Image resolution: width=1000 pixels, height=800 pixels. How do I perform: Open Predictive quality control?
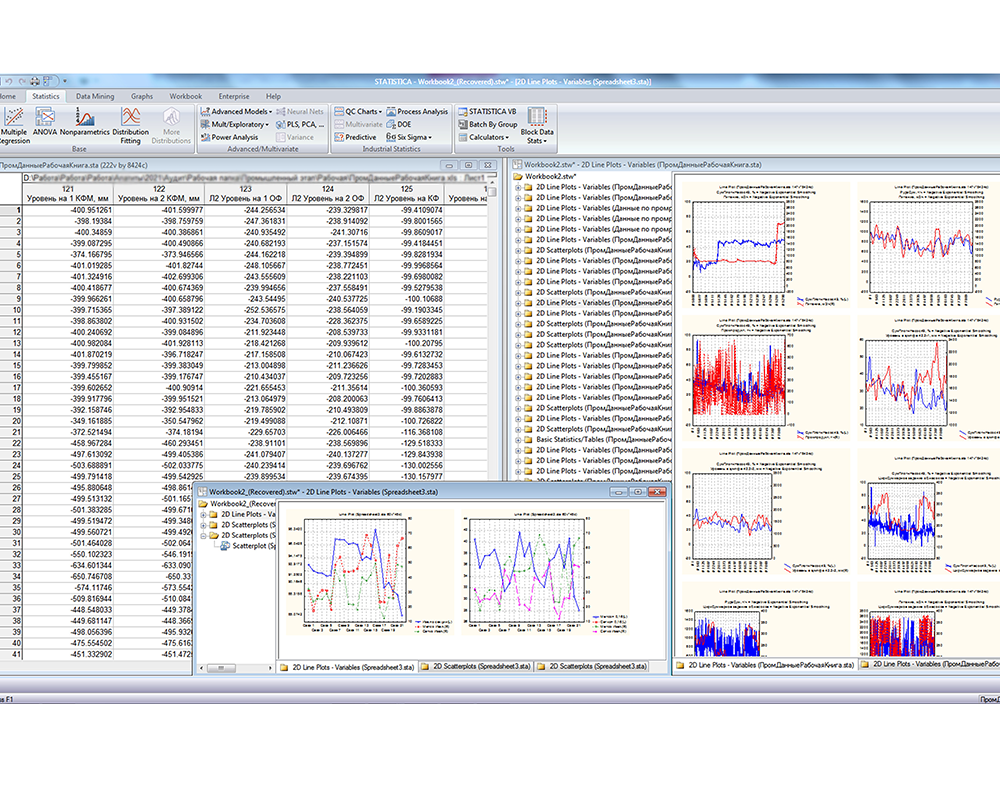click(x=355, y=137)
